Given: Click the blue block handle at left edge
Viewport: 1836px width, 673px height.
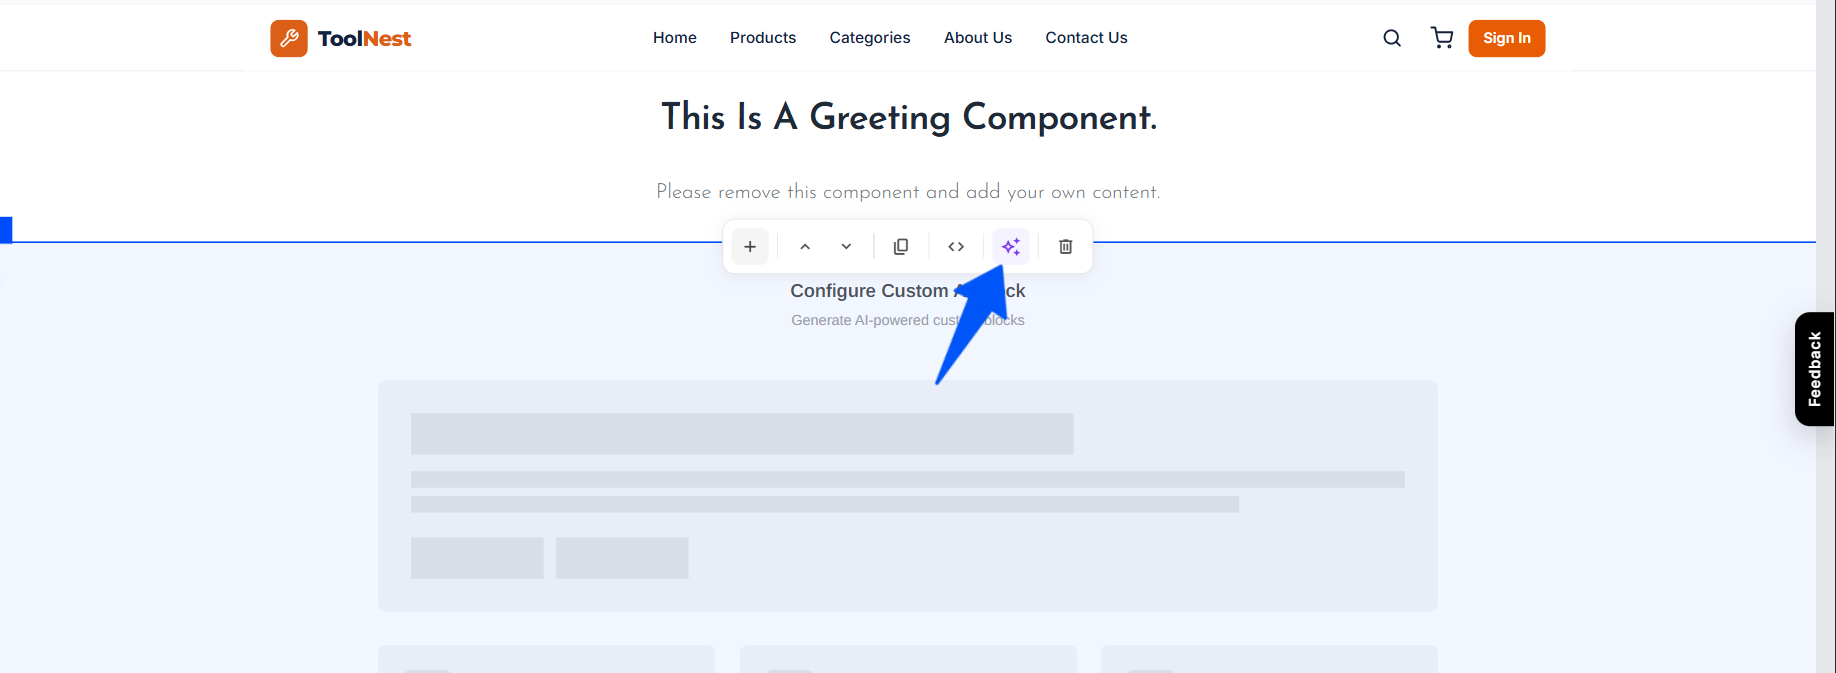Looking at the screenshot, I should [x=6, y=230].
